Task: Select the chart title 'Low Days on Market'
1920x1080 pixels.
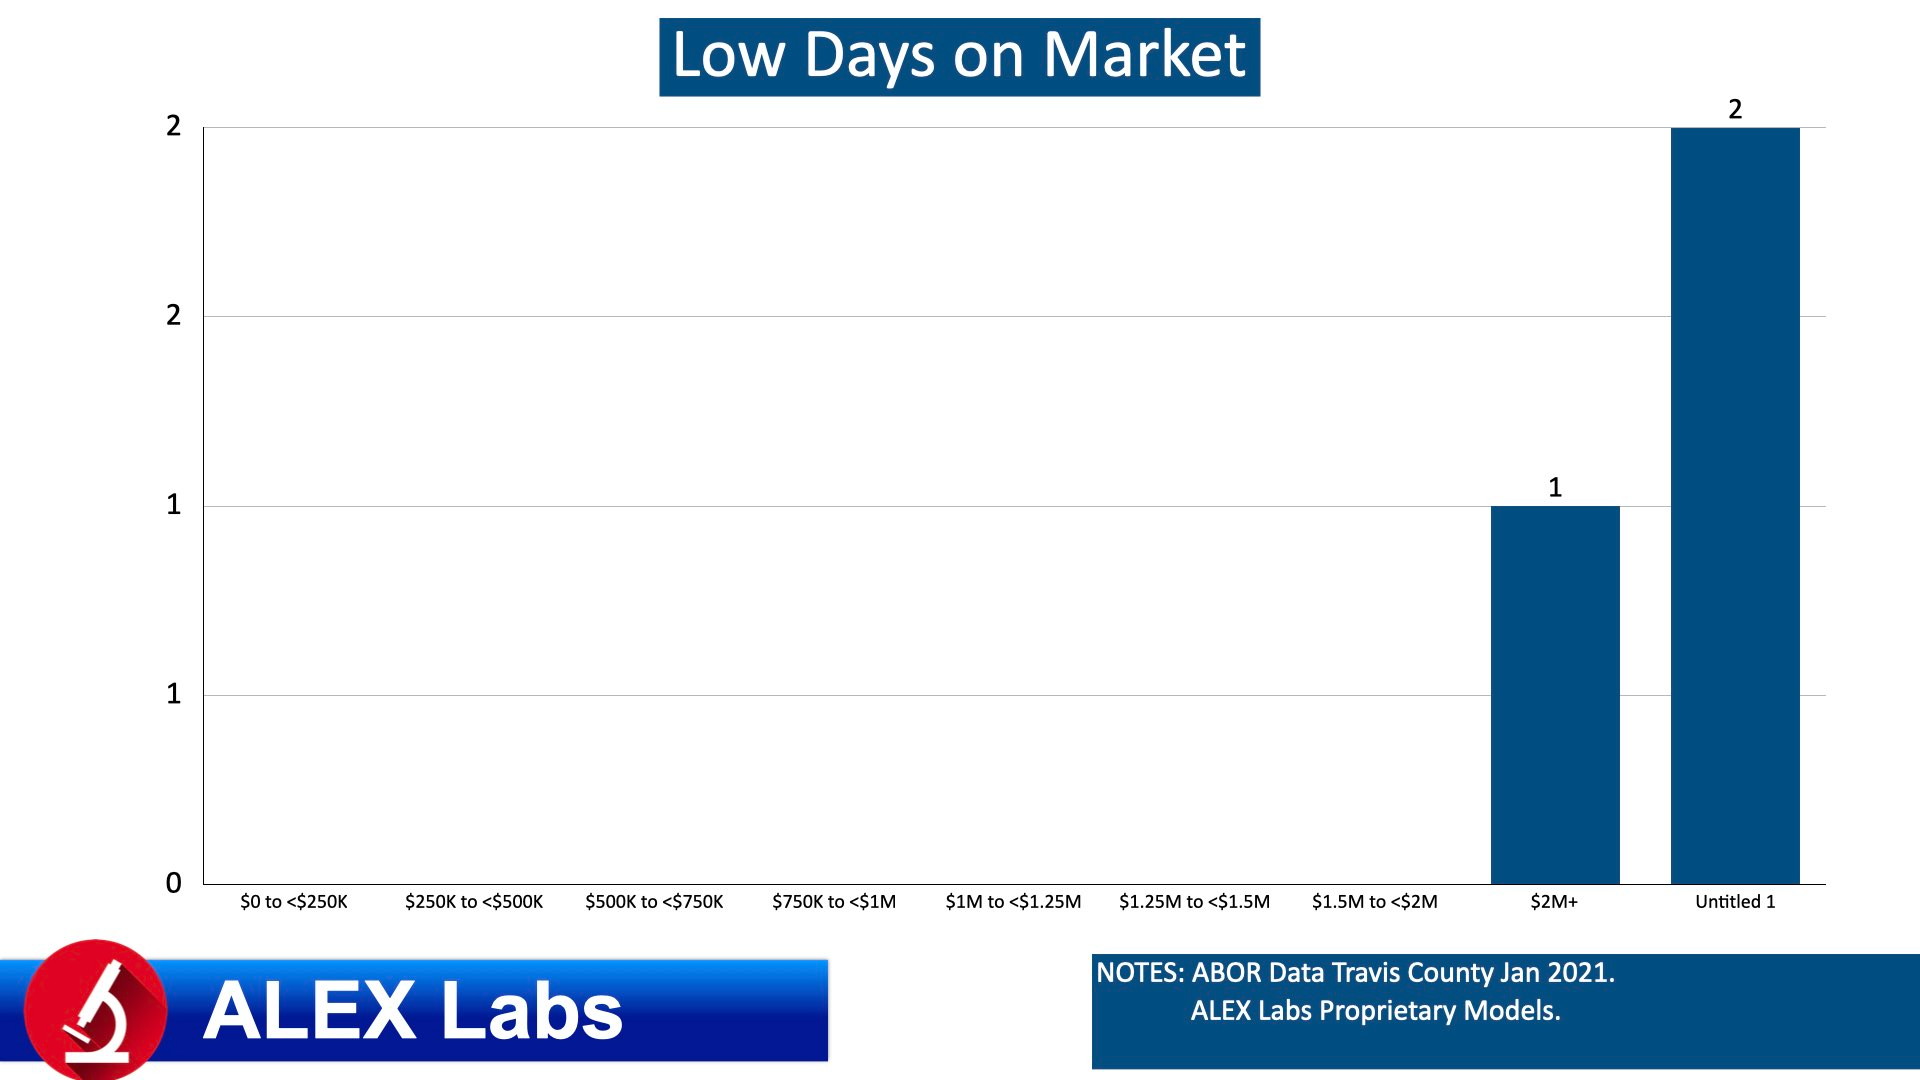Action: click(958, 57)
